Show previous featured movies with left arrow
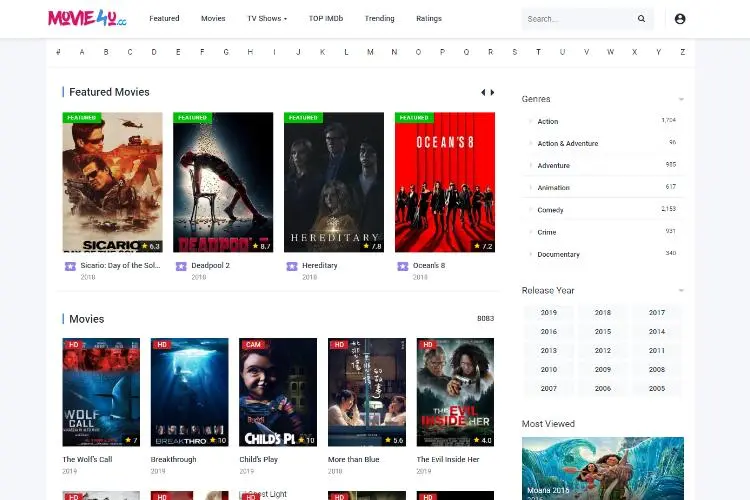Viewport: 750px width, 500px height. coord(483,92)
